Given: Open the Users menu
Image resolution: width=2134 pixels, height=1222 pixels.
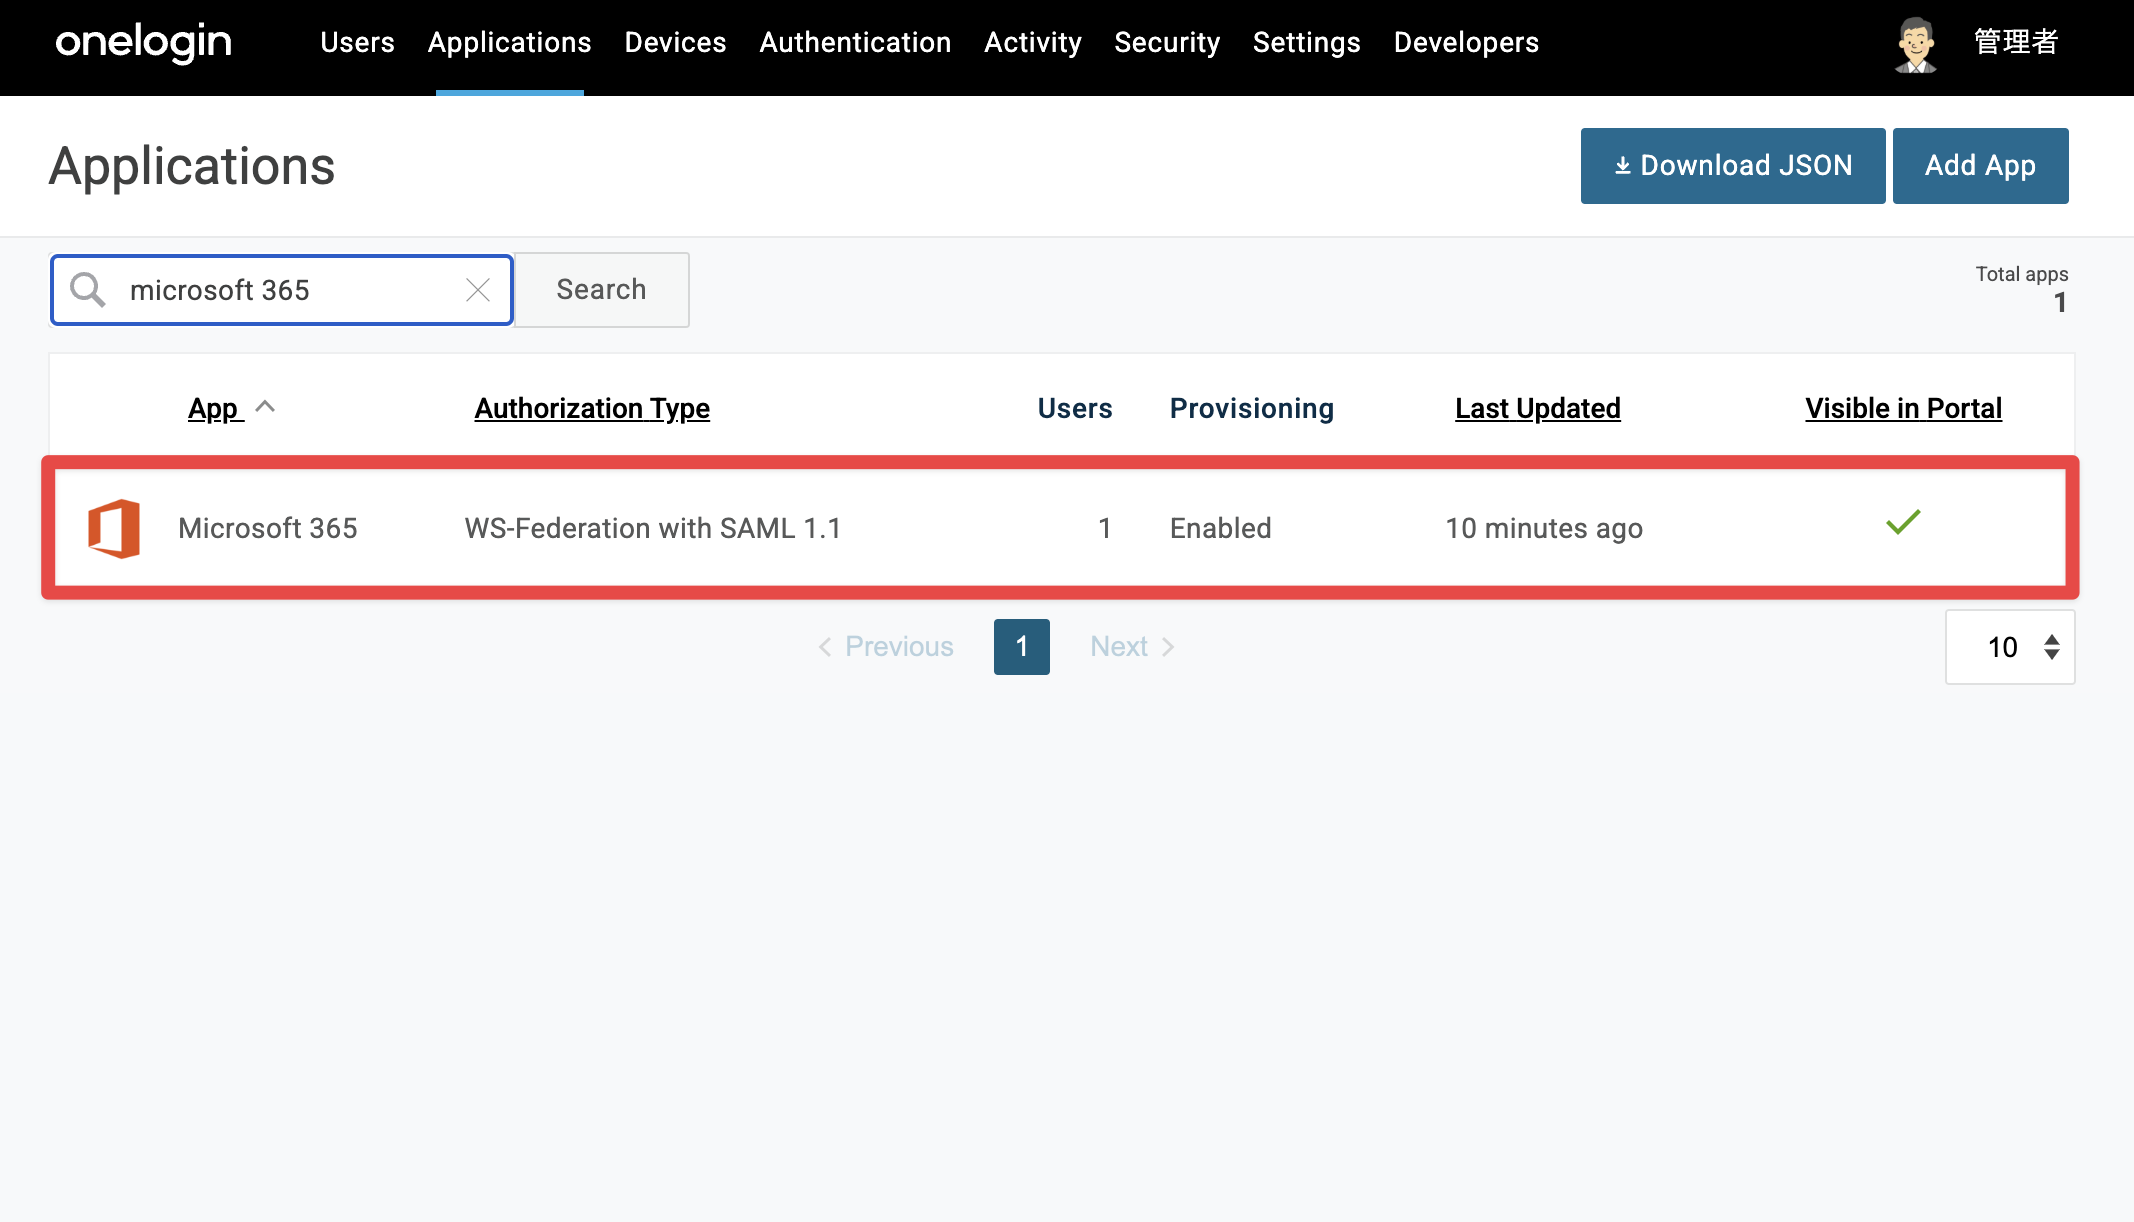Looking at the screenshot, I should click(357, 42).
